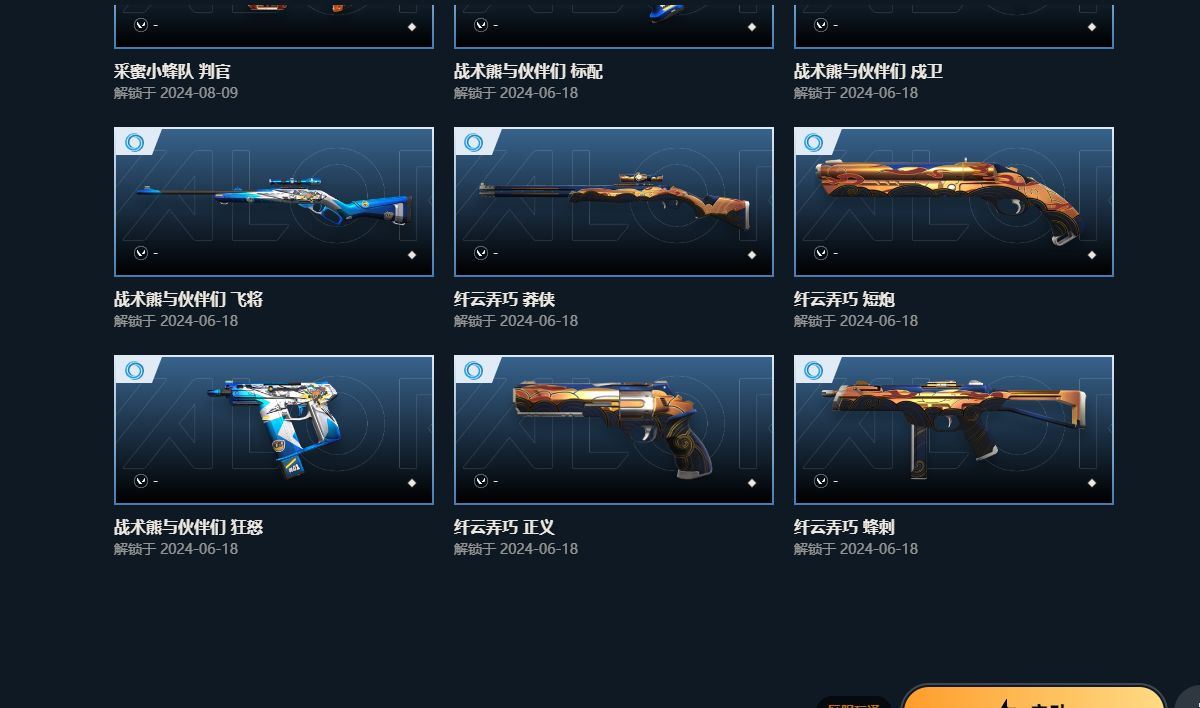Click the blue swirl badge on 正义 card
The width and height of the screenshot is (1200, 708).
[x=474, y=371]
